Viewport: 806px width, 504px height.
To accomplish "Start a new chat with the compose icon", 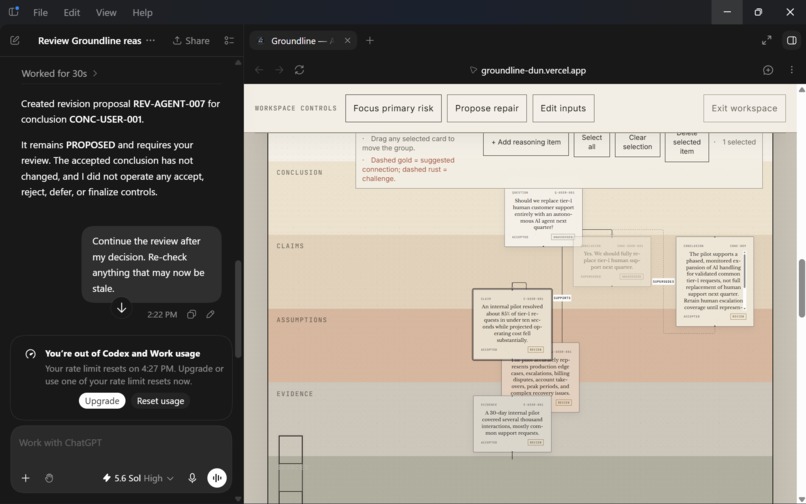I will coord(14,41).
